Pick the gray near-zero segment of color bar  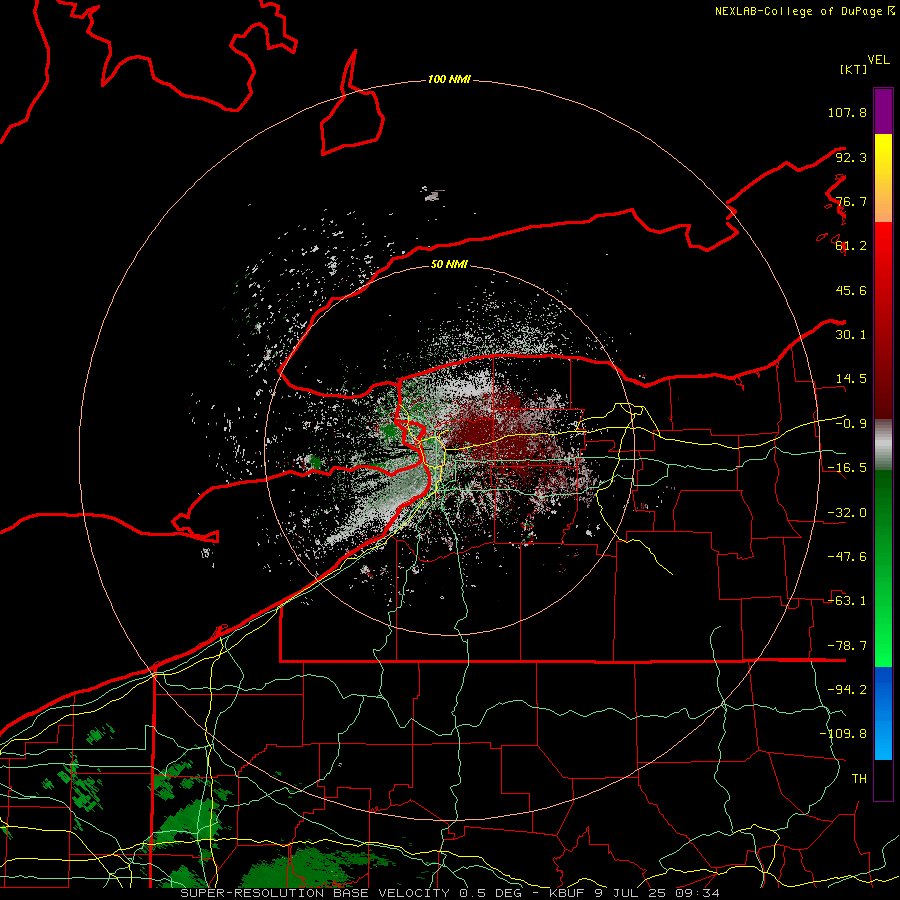pos(883,444)
